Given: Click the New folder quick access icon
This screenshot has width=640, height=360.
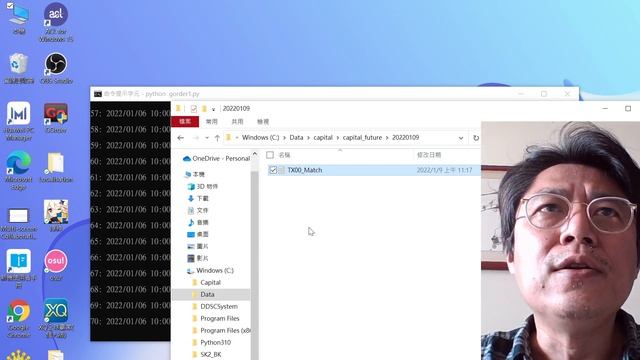Looking at the screenshot, I should tap(204, 109).
